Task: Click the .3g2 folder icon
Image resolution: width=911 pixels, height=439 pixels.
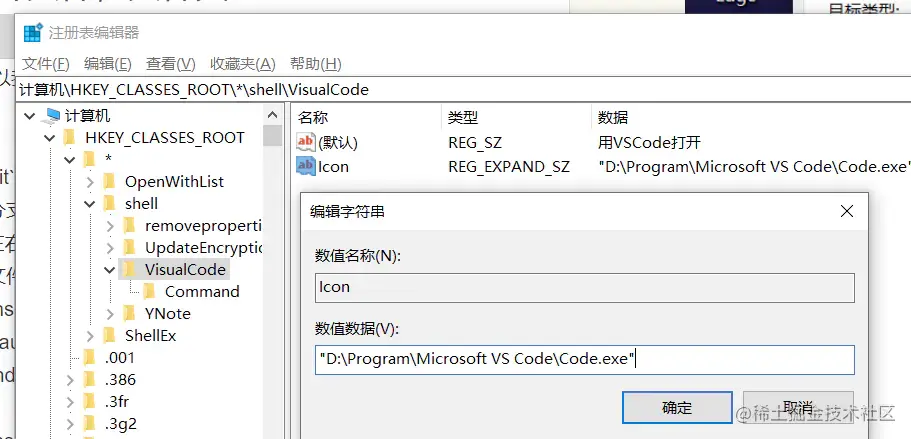Action: point(89,423)
